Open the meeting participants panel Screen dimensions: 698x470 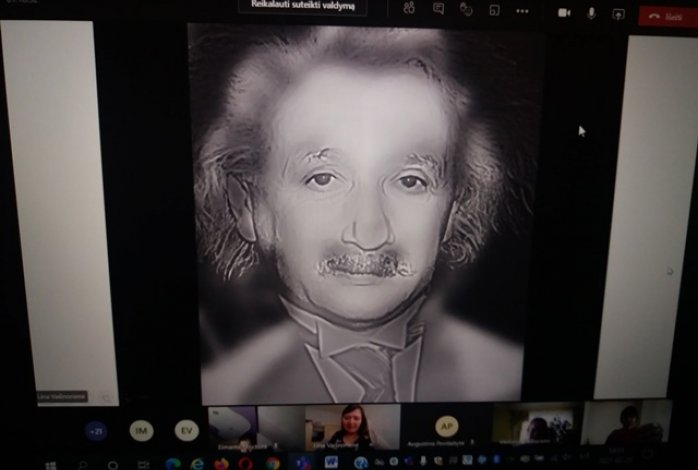click(x=409, y=9)
